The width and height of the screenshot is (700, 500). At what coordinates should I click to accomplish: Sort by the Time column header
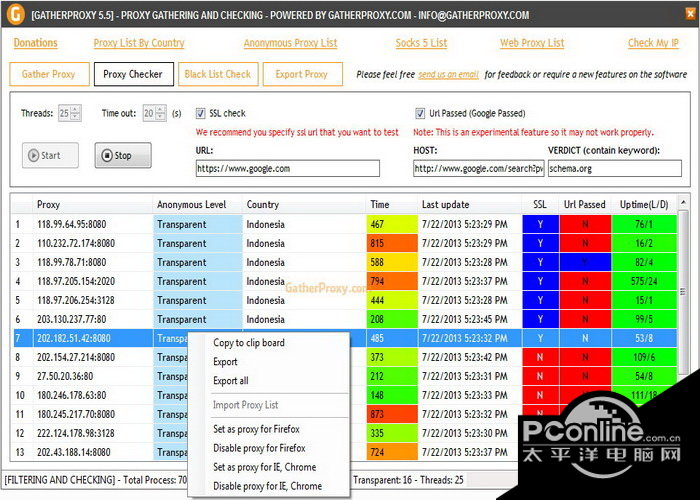392,204
